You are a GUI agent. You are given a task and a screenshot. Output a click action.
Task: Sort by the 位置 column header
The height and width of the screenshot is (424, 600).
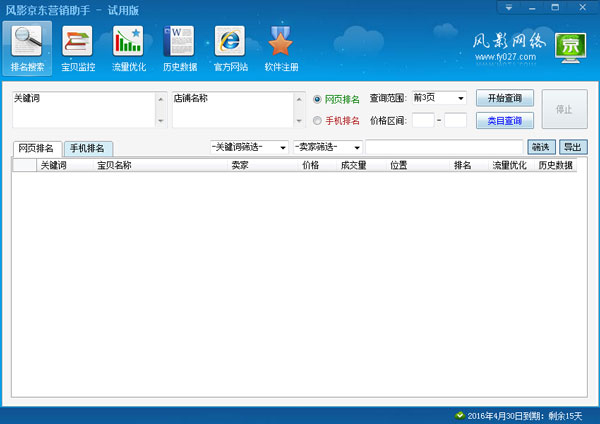pyautogui.click(x=418, y=165)
